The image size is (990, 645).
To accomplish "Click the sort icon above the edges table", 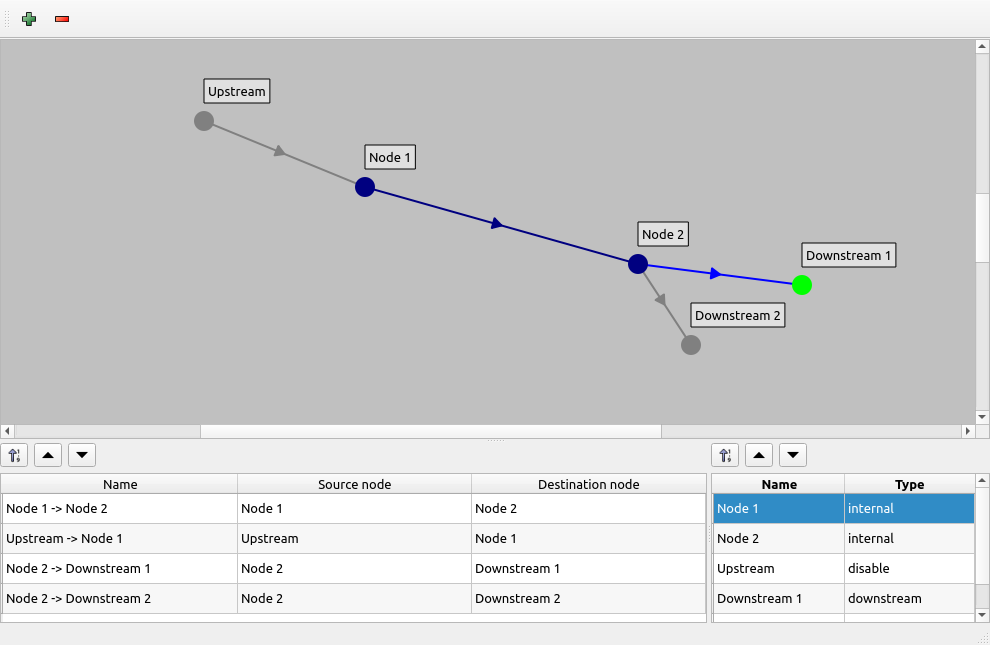I will [x=15, y=455].
